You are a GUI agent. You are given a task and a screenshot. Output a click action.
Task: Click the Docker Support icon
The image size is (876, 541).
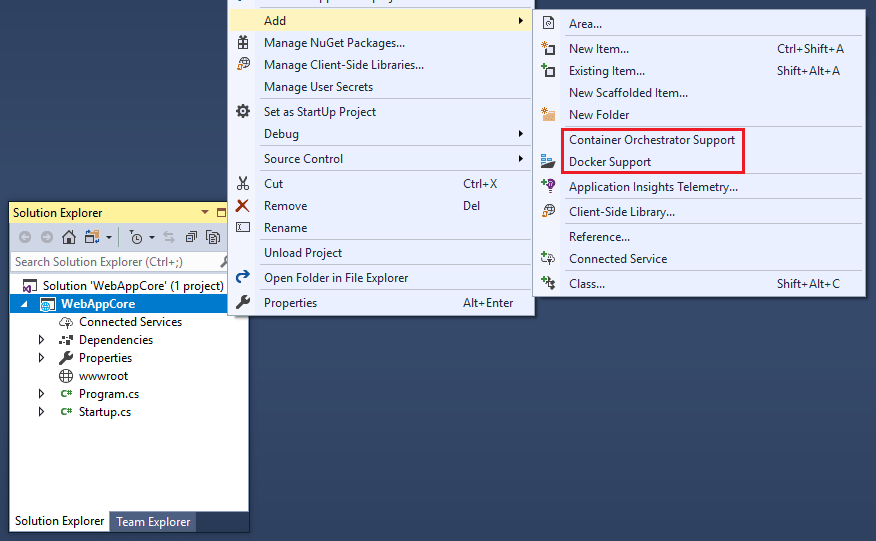click(547, 162)
